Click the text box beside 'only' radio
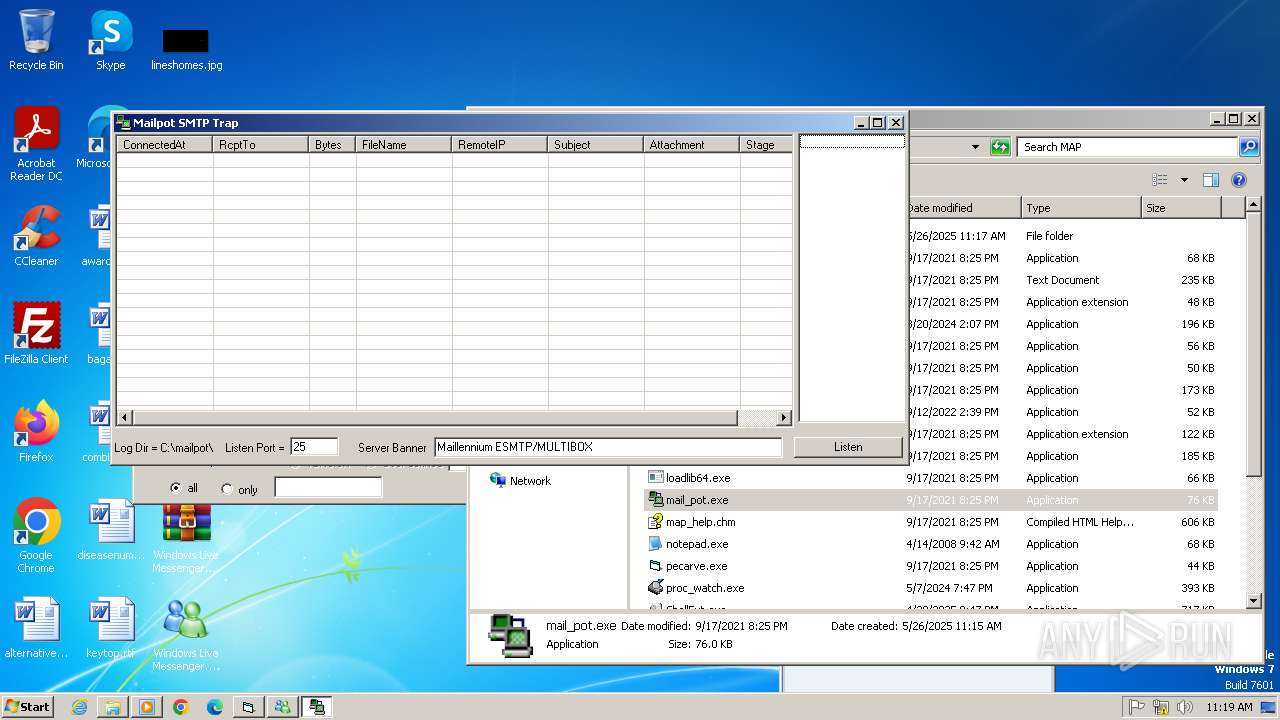This screenshot has width=1280, height=720. point(328,488)
